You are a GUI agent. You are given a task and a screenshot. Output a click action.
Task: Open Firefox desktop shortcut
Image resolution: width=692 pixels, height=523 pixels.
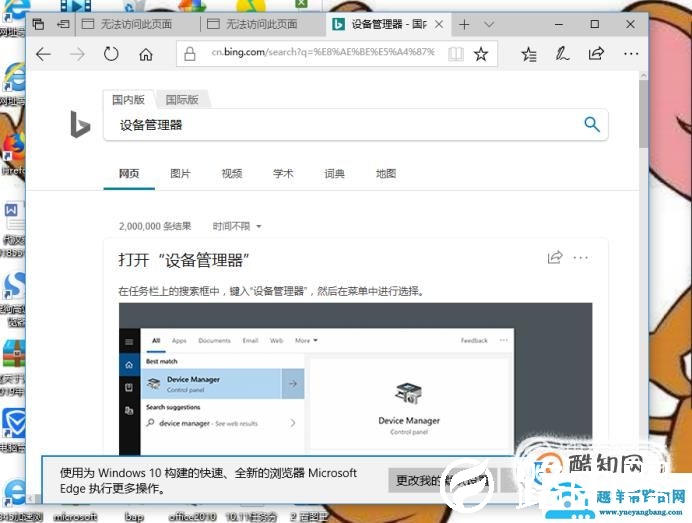click(13, 152)
